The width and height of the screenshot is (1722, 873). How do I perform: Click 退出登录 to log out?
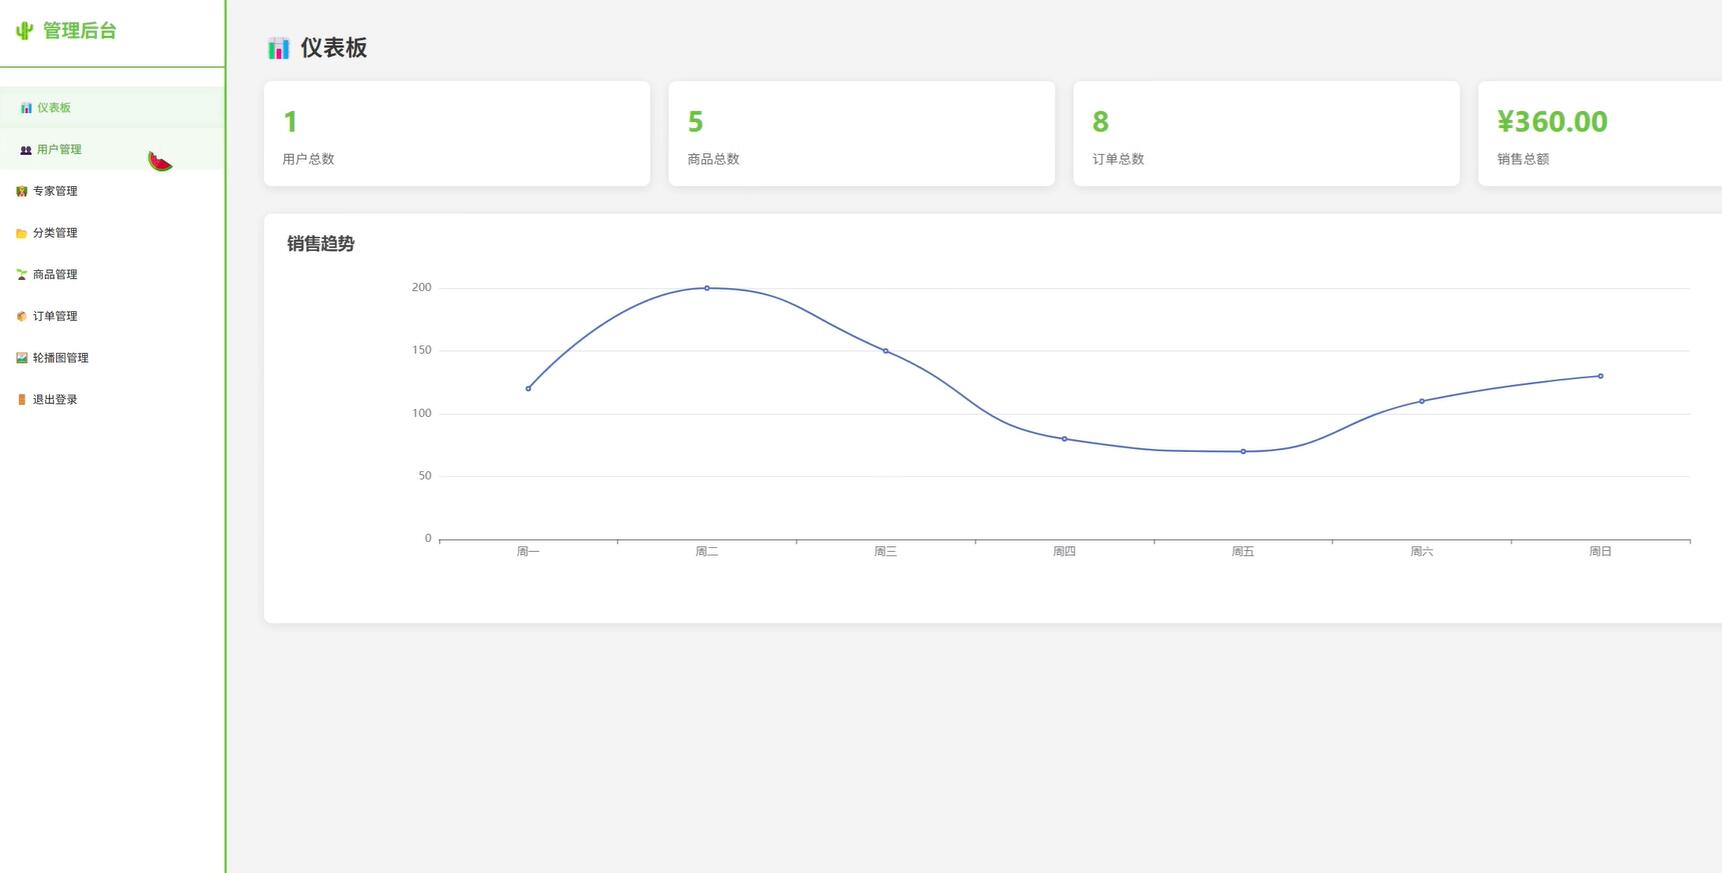[x=112, y=399]
